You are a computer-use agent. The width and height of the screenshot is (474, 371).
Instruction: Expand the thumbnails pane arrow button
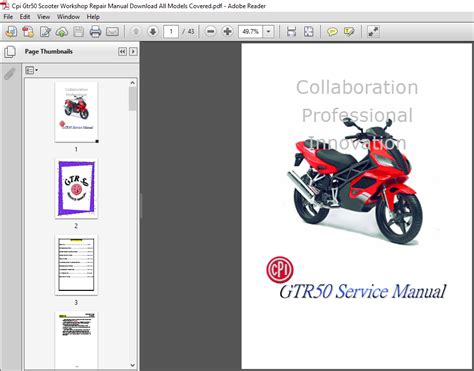click(133, 51)
